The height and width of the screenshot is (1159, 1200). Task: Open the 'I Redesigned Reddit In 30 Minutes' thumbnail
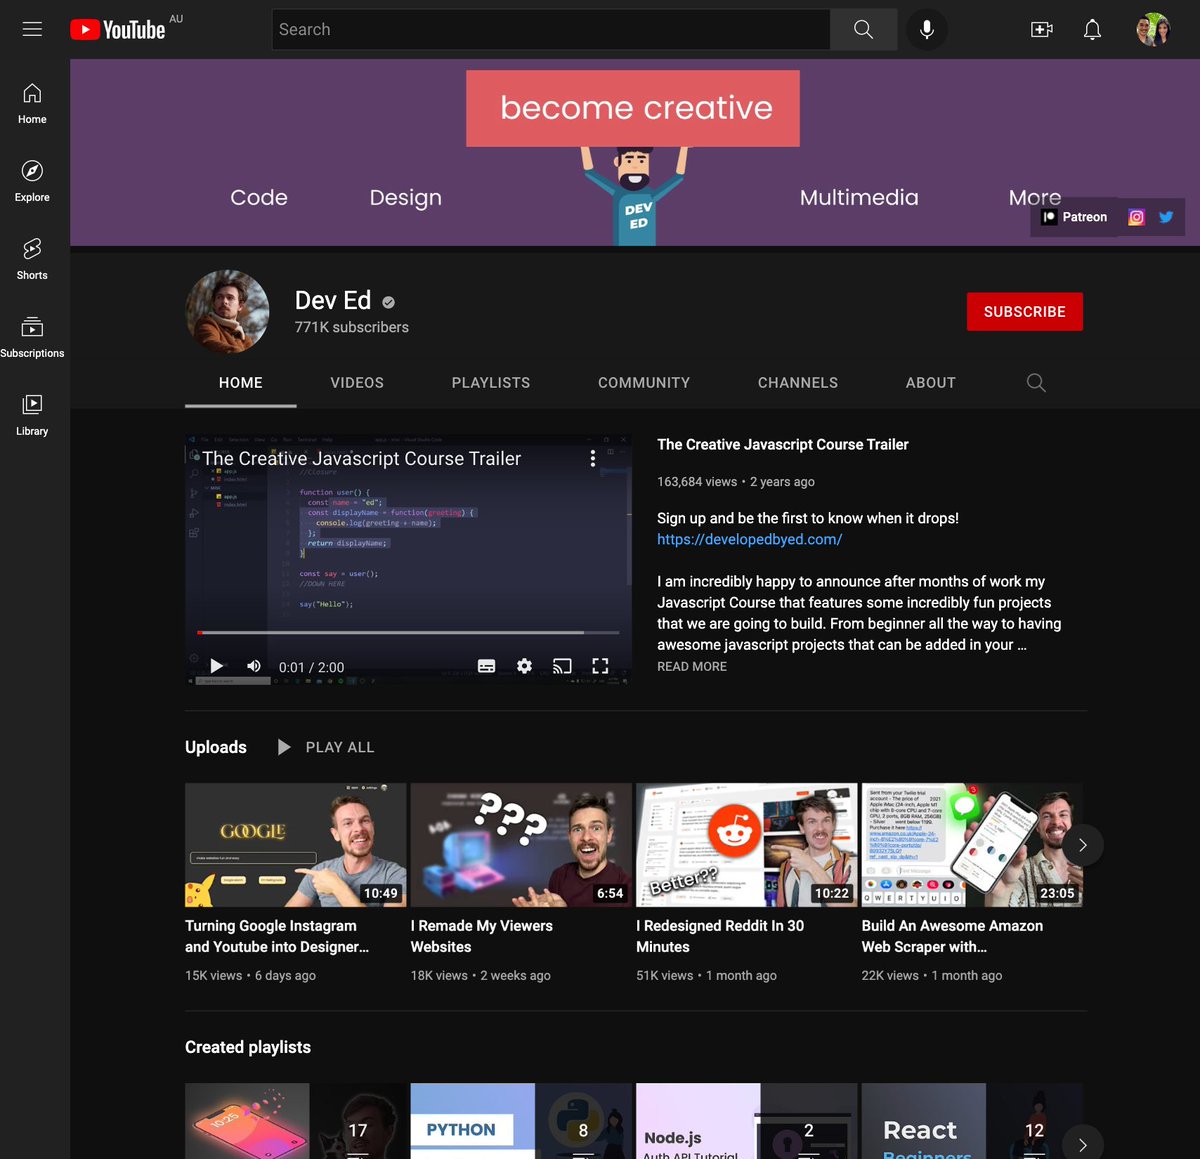(x=745, y=844)
